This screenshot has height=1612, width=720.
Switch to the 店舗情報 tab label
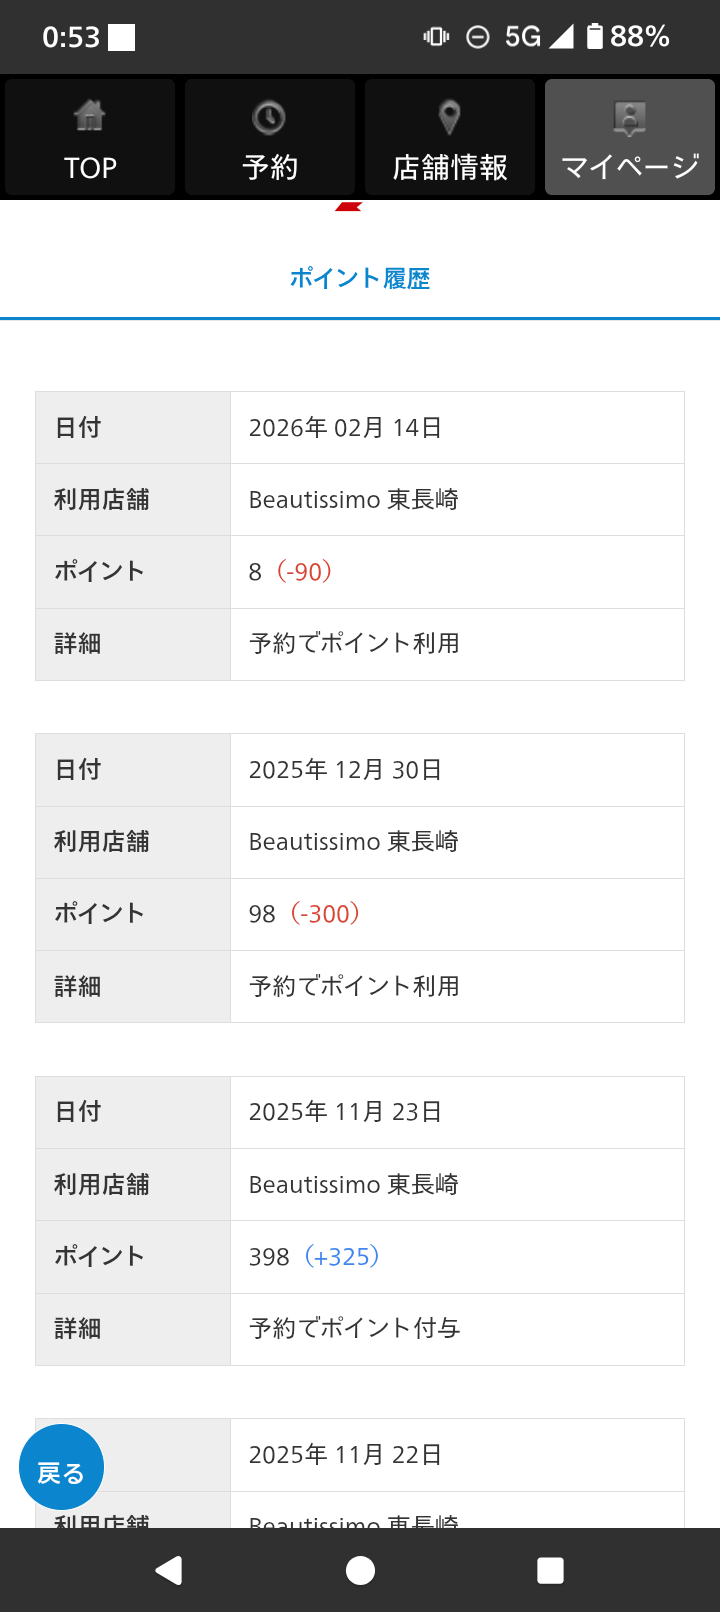click(450, 168)
